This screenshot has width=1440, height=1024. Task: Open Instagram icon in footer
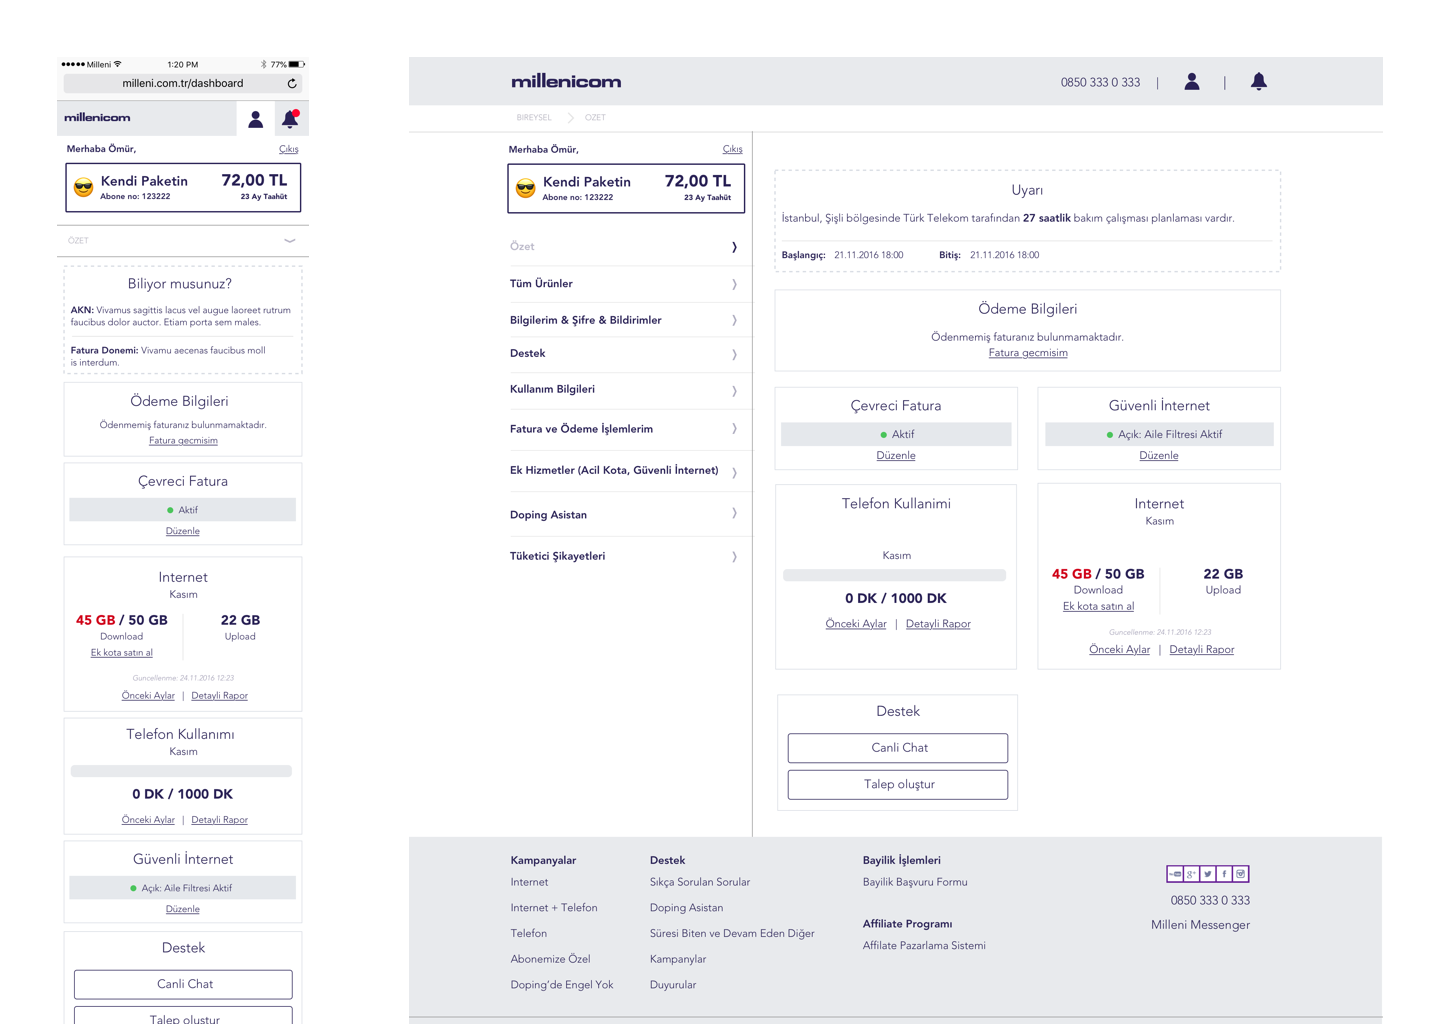pos(1240,874)
